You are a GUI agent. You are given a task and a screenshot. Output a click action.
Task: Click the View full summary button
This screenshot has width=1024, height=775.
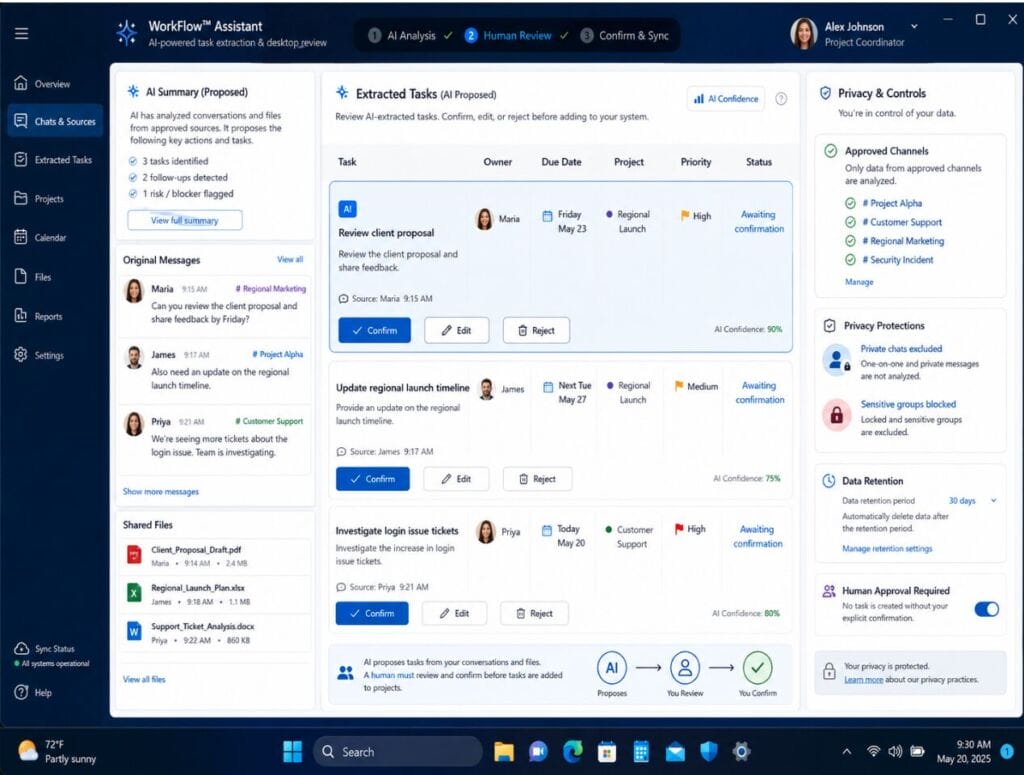click(185, 220)
